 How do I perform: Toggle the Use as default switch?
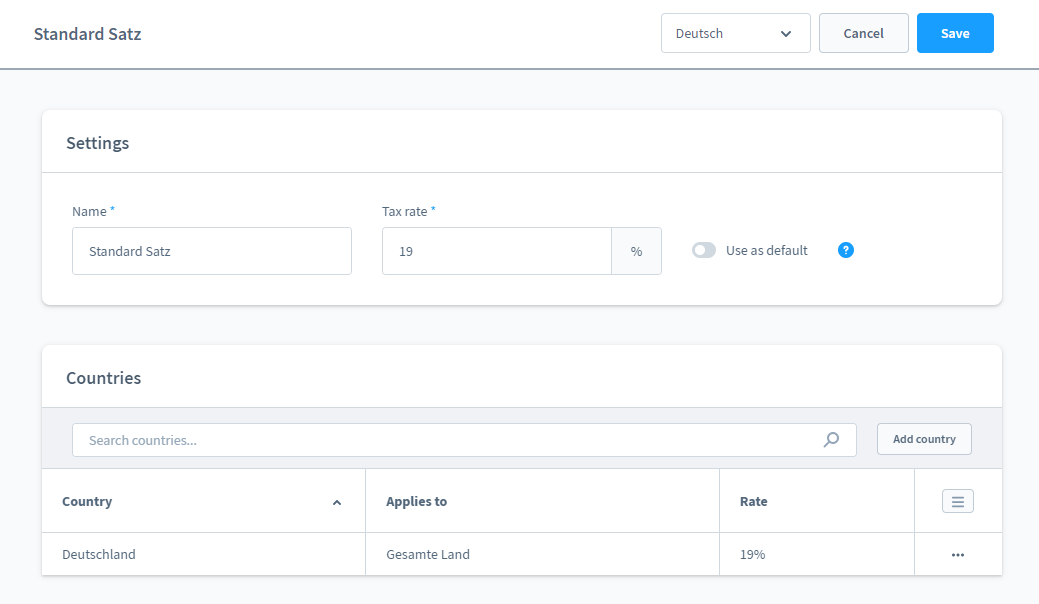tap(704, 251)
